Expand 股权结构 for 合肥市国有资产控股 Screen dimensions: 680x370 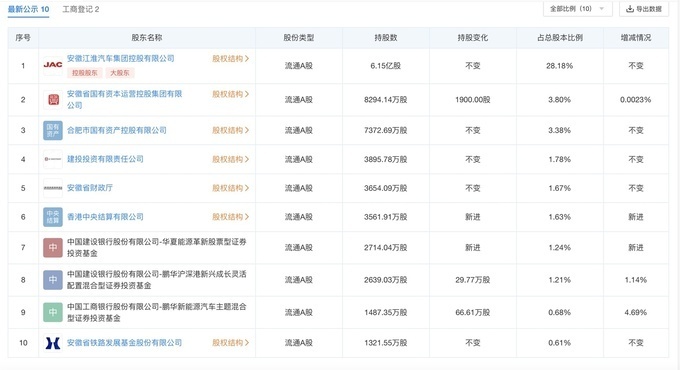[230, 130]
